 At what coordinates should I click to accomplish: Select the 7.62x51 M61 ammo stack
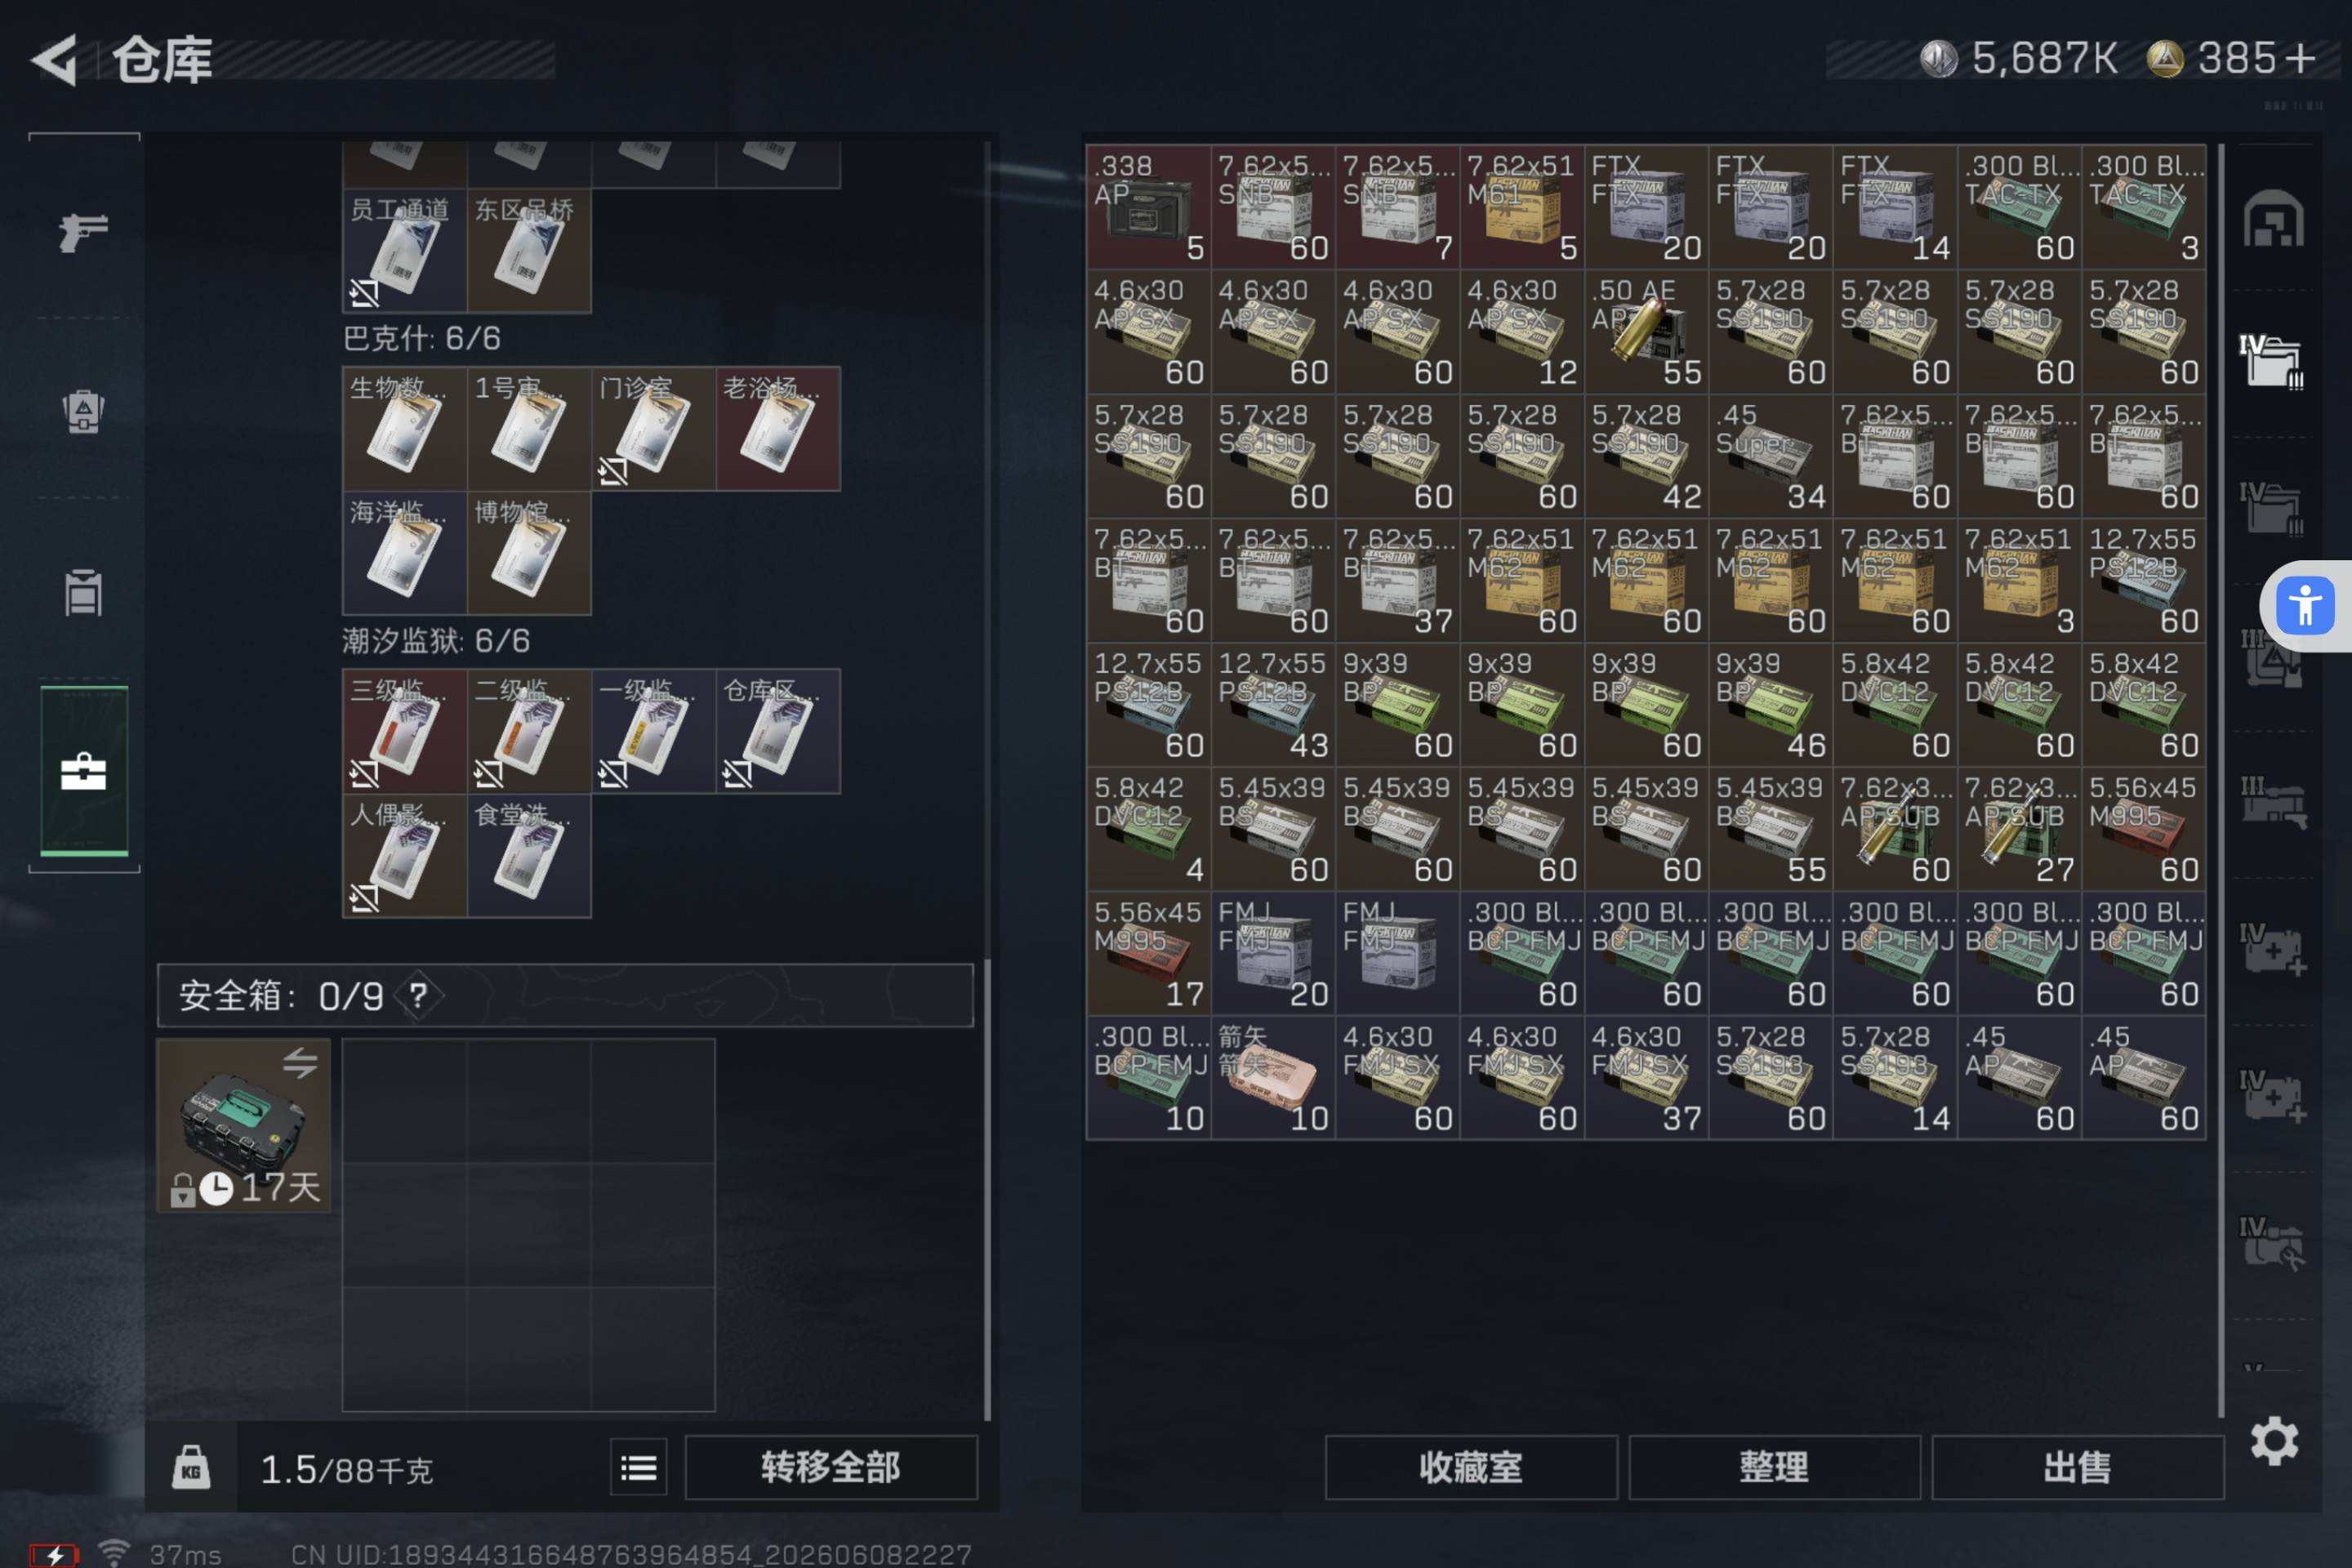pos(1522,207)
